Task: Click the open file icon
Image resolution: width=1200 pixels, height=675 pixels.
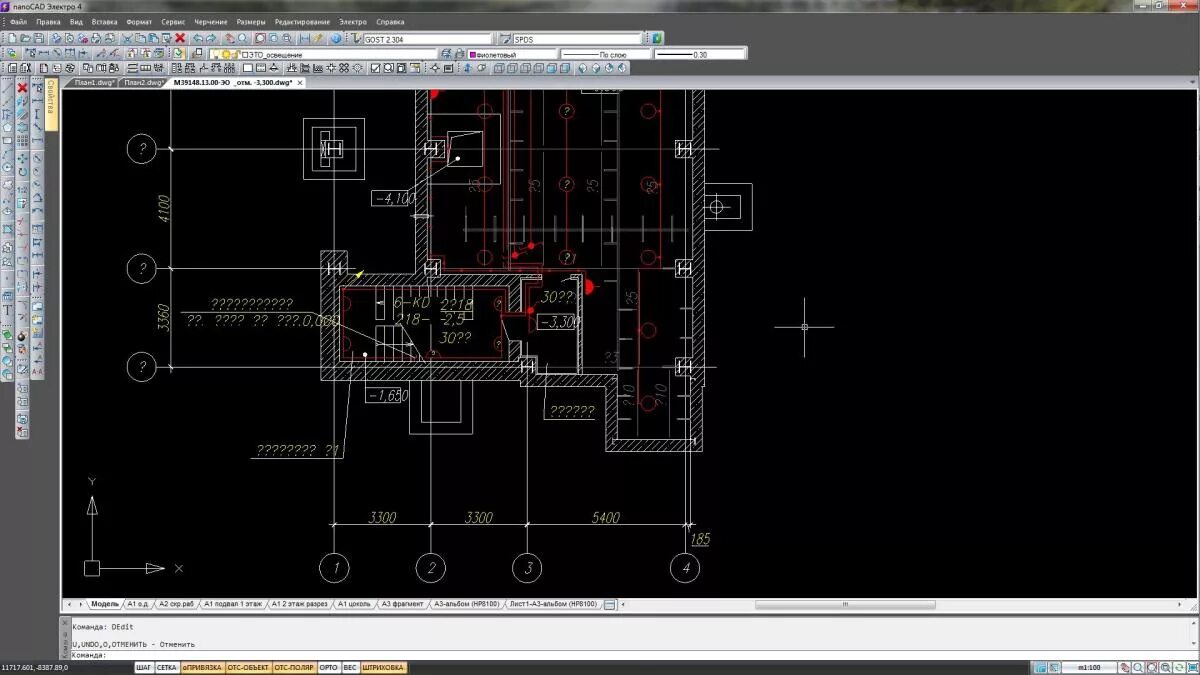Action: click(x=25, y=38)
